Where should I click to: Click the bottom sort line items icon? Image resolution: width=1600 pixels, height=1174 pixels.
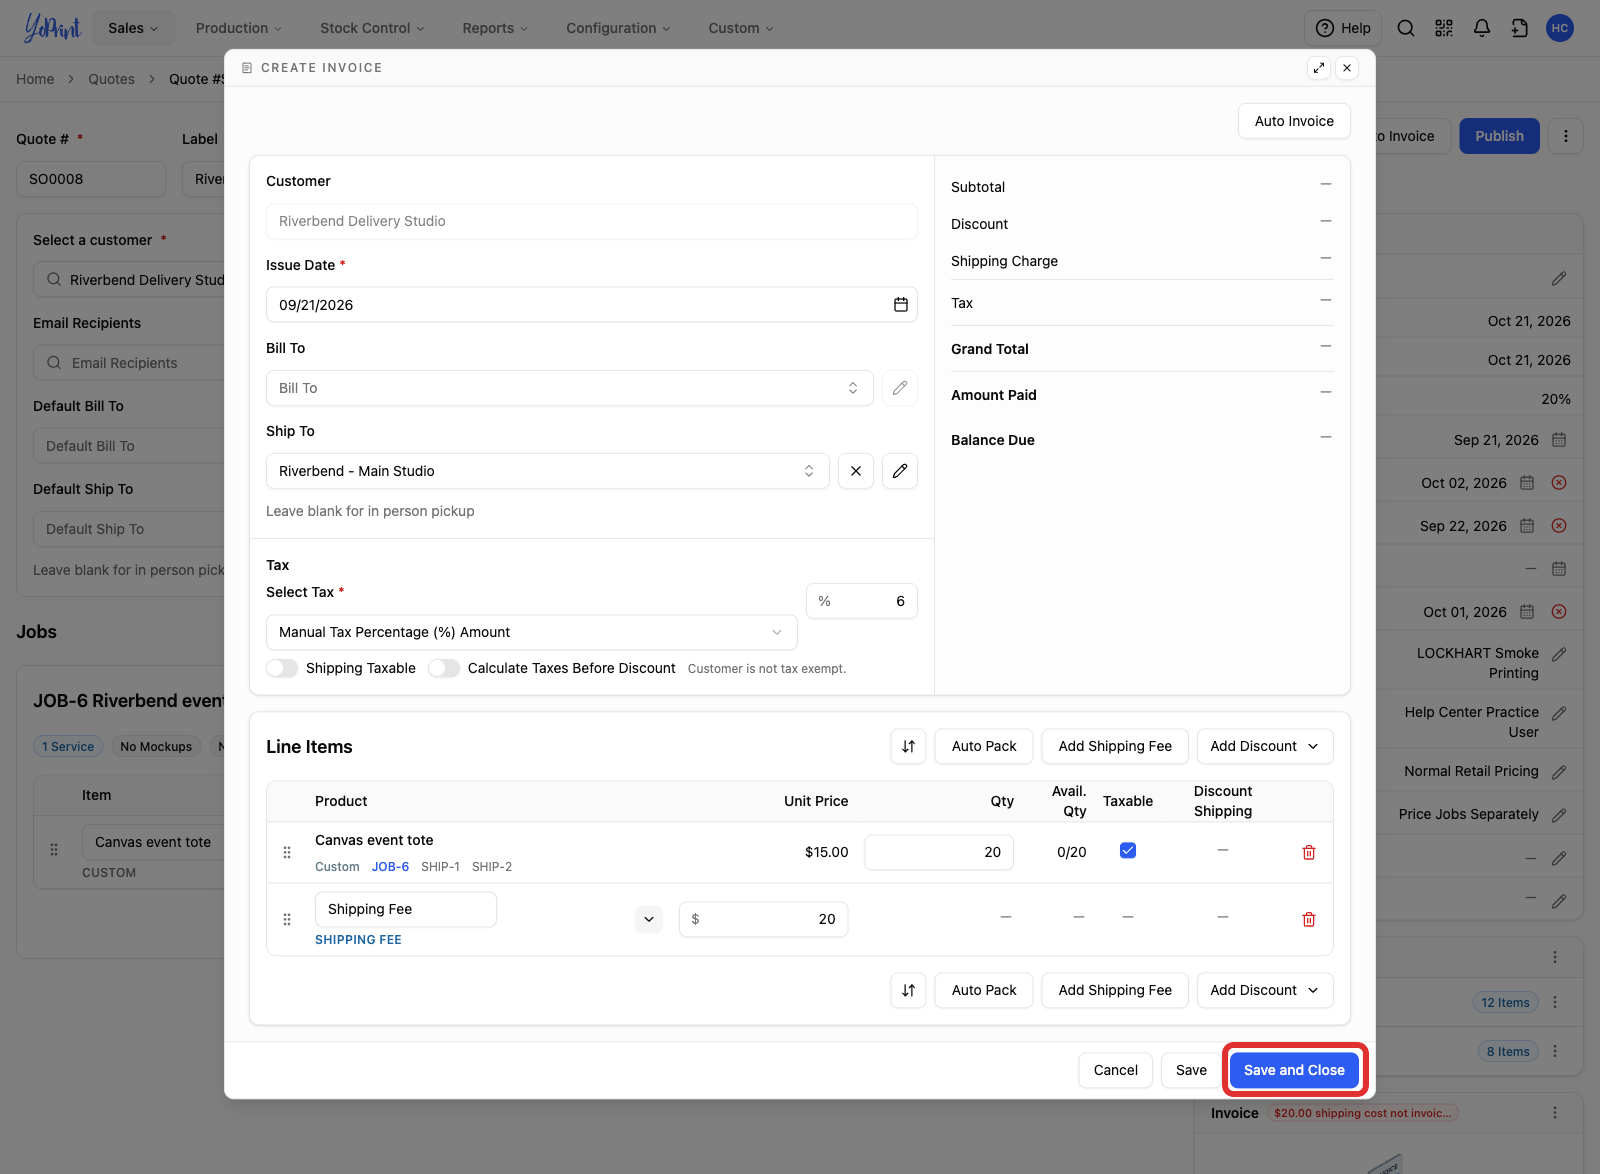coord(908,990)
